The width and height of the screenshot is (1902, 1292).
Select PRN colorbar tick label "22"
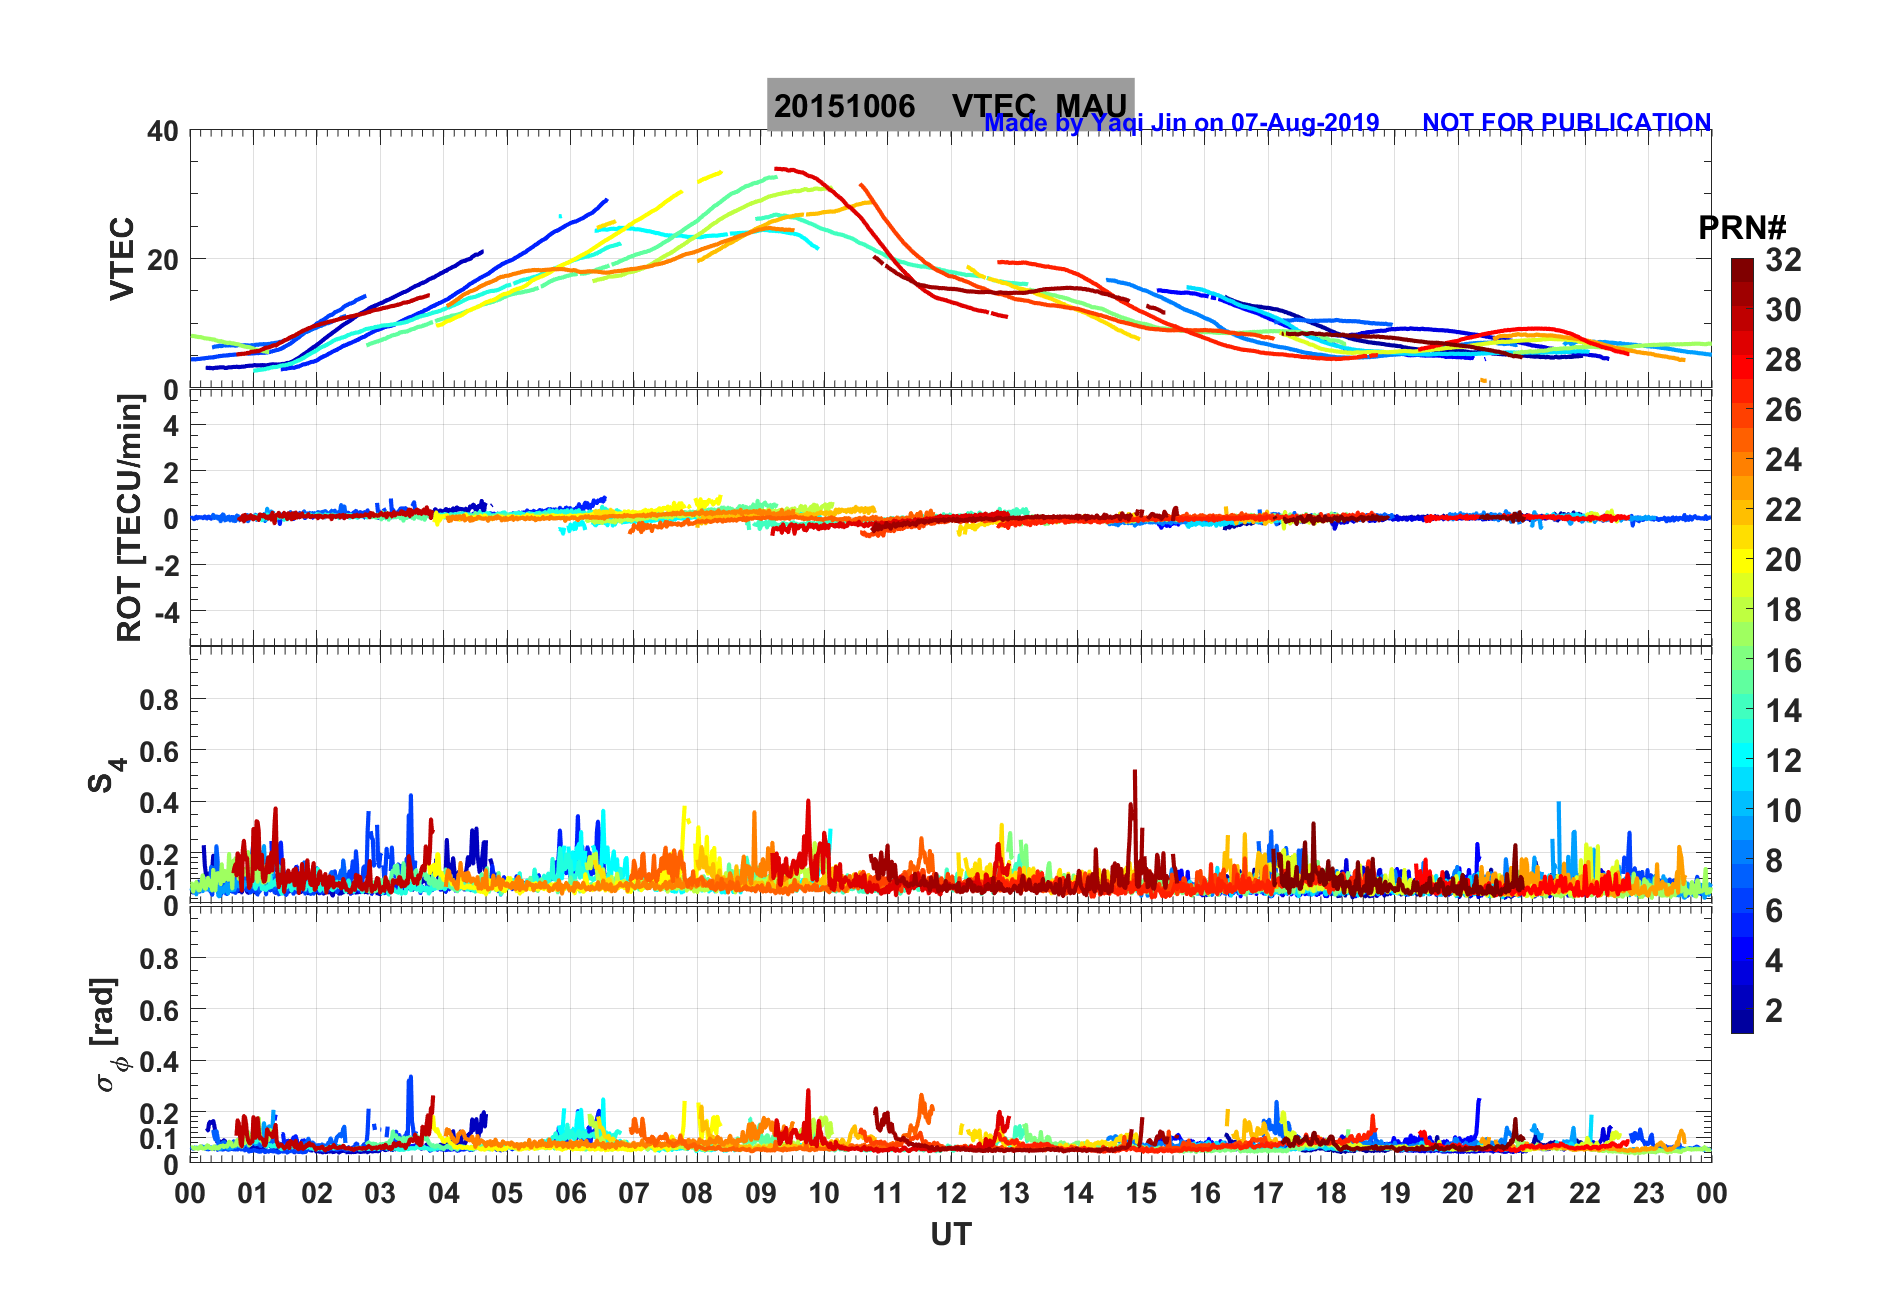point(1783,510)
